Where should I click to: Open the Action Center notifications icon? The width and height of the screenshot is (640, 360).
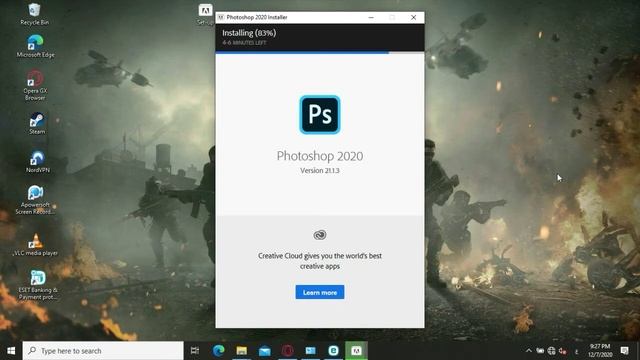624,351
